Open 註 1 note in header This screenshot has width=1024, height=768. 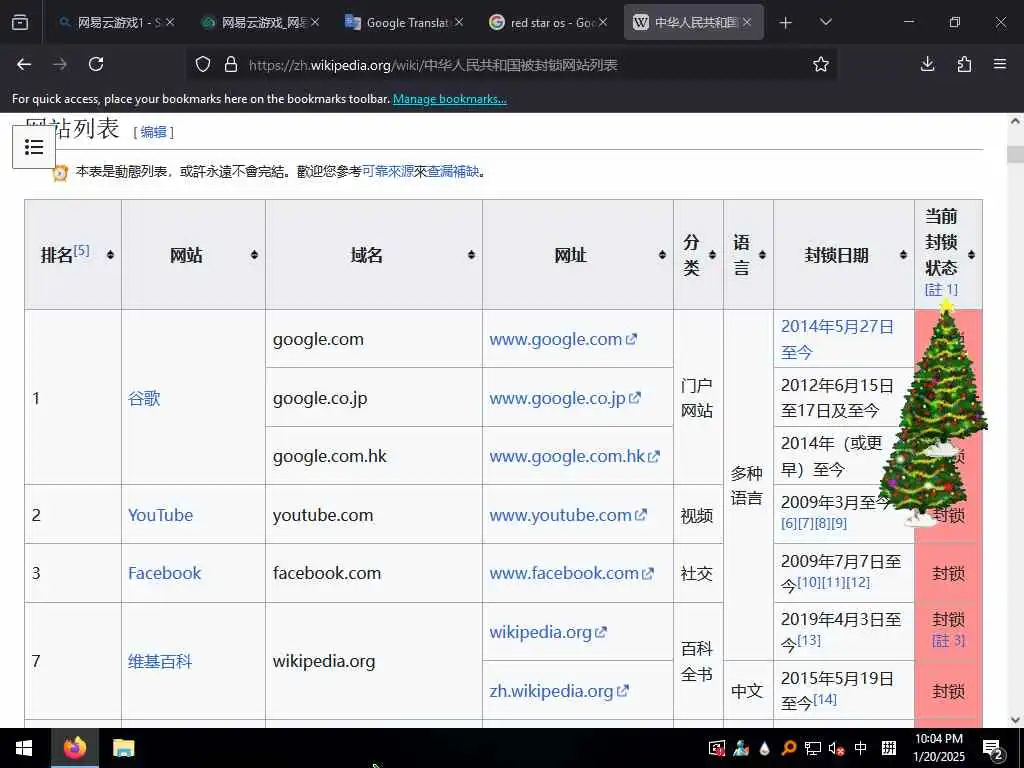941,289
